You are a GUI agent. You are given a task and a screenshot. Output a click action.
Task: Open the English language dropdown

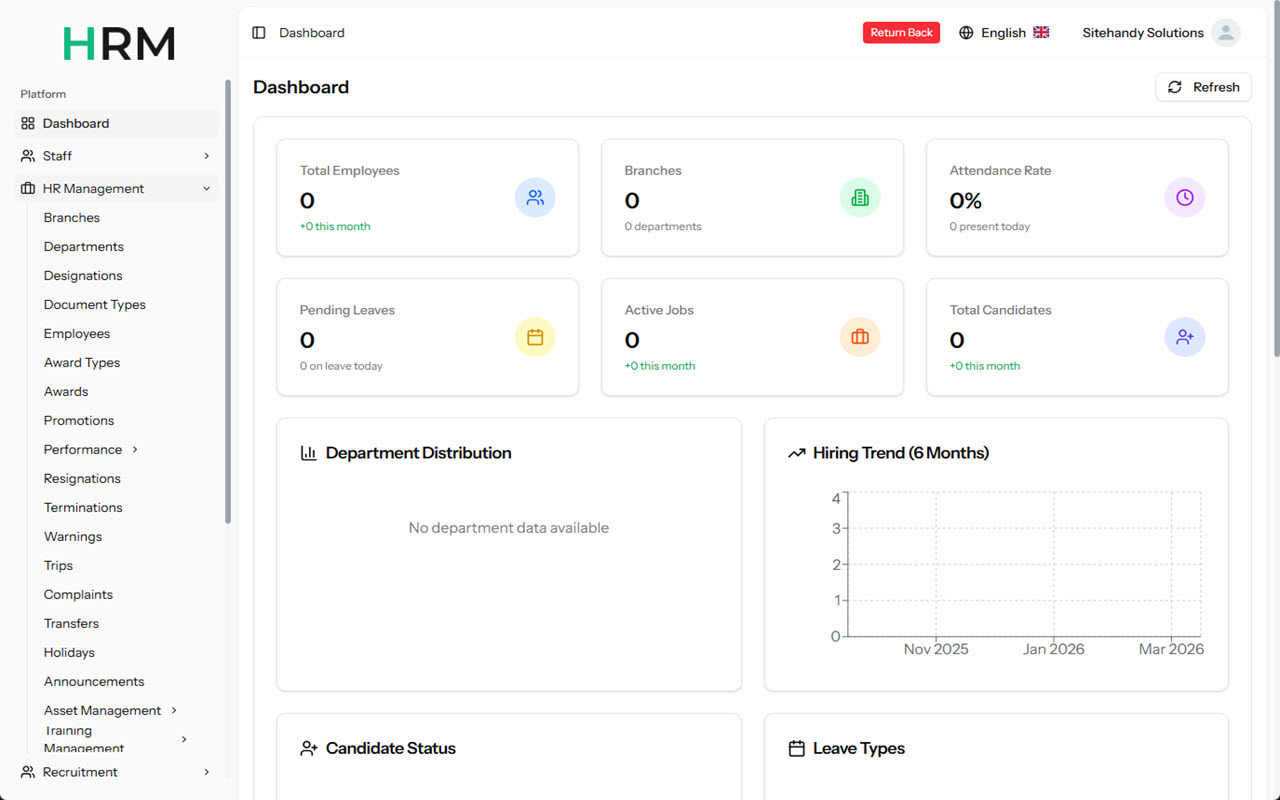click(1004, 33)
